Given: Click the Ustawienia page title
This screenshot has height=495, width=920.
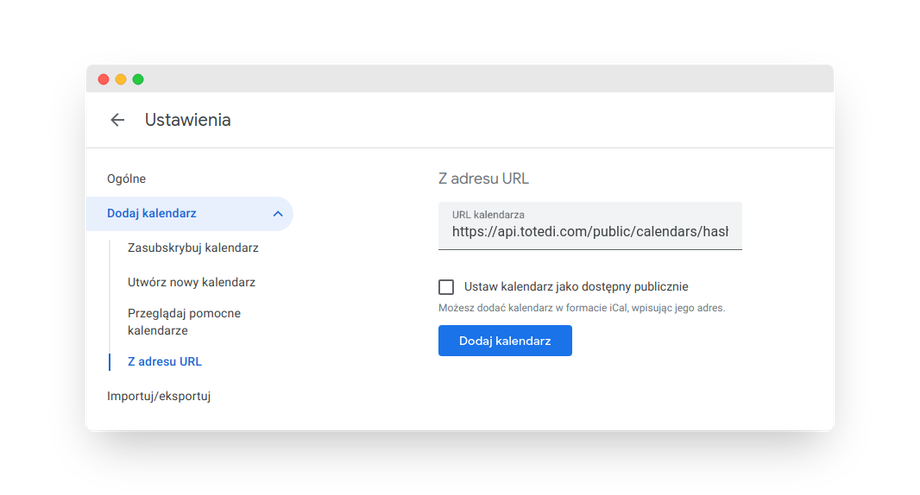Looking at the screenshot, I should [188, 120].
